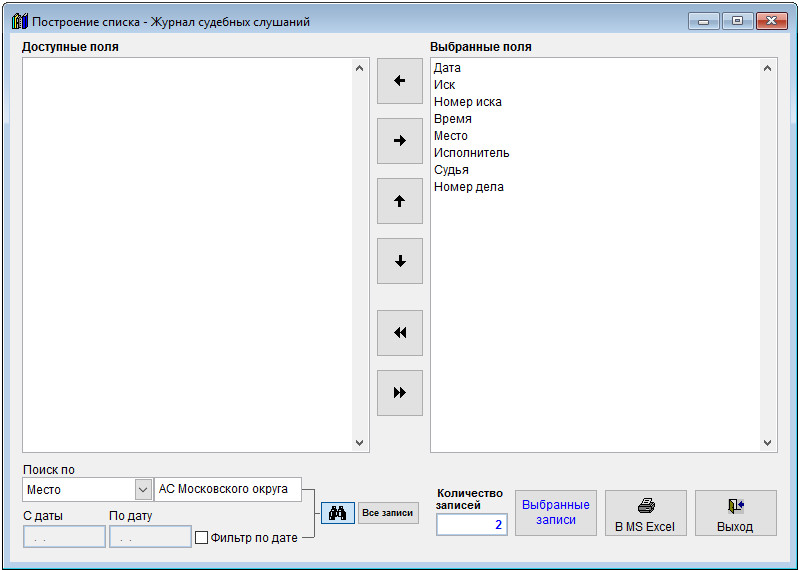Click the Количество записей value field
Viewport: 799px width, 570px height.
click(471, 525)
